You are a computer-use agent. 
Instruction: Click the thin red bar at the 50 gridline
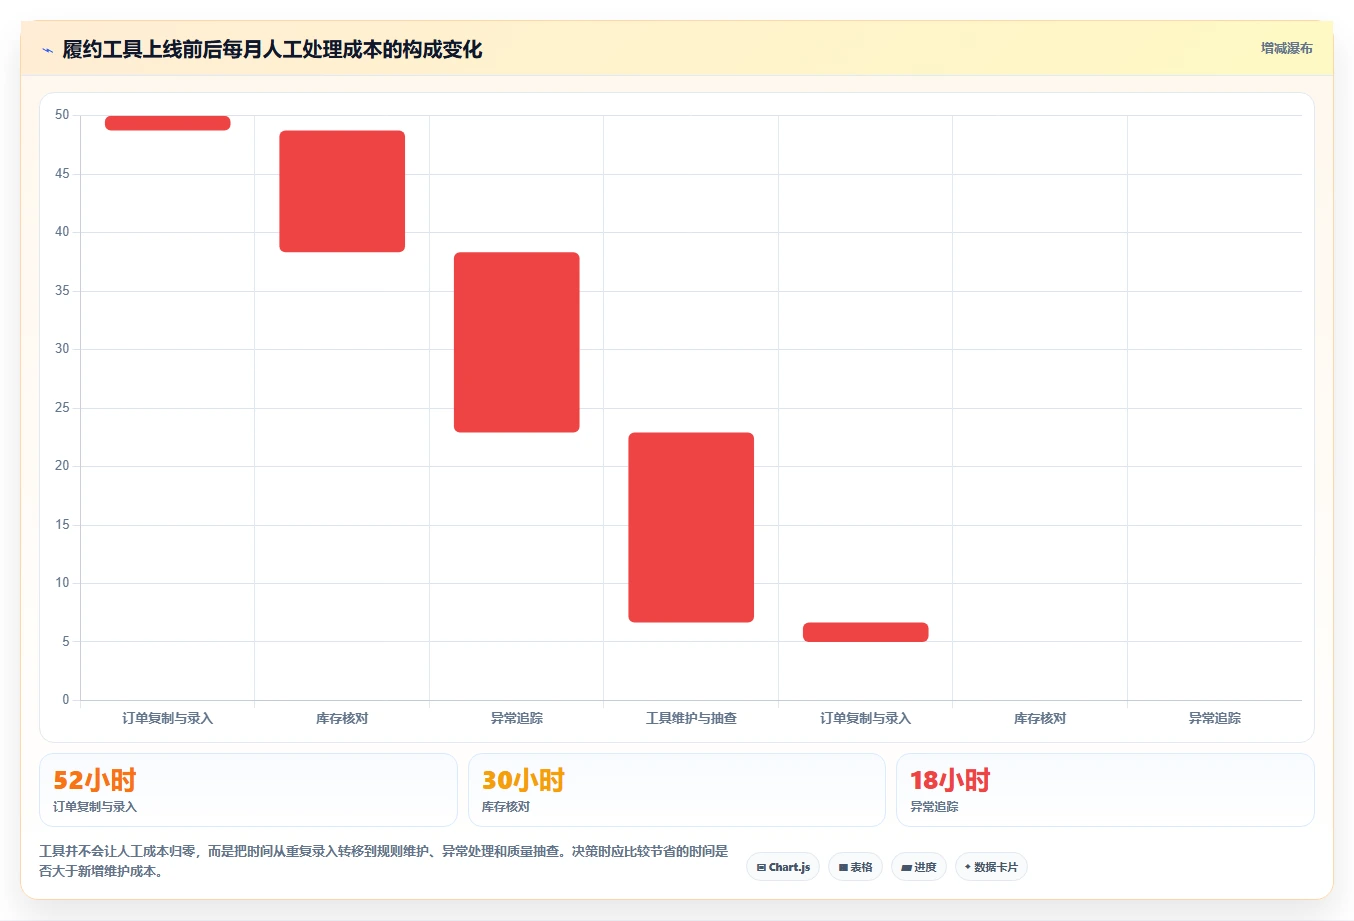point(168,123)
